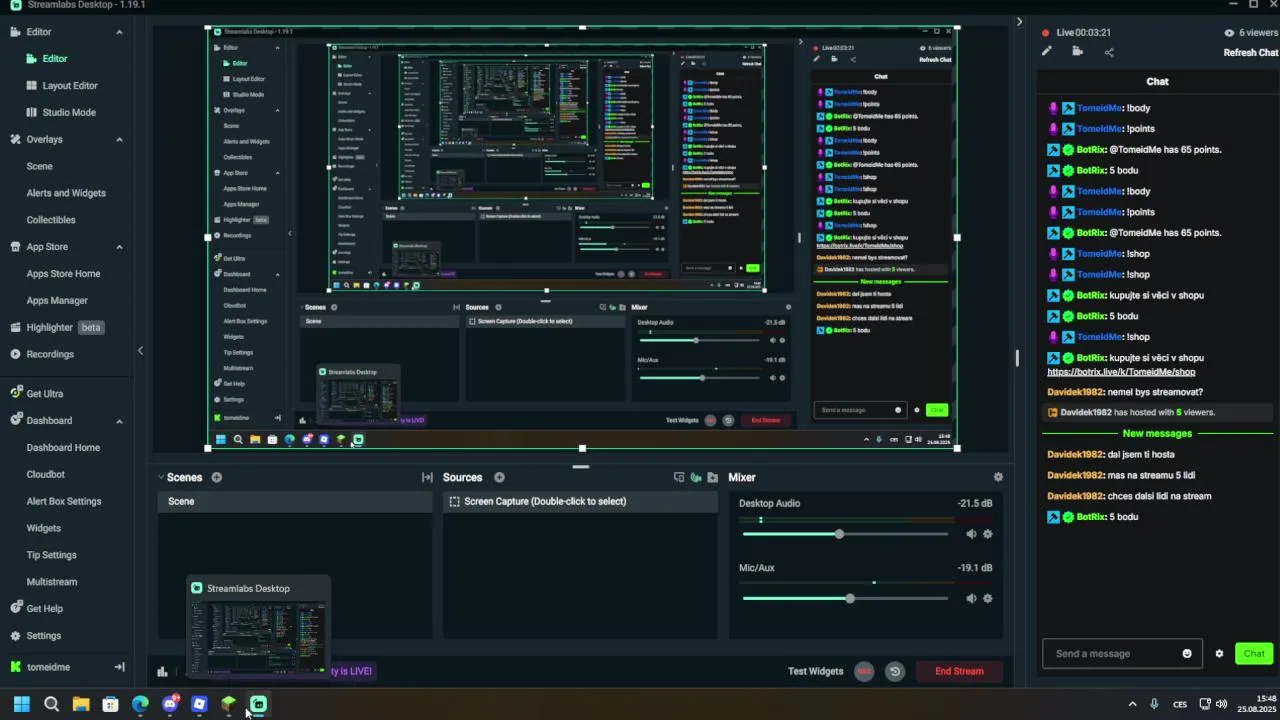
Task: Open Mic/Aux source settings gear
Action: [988, 598]
